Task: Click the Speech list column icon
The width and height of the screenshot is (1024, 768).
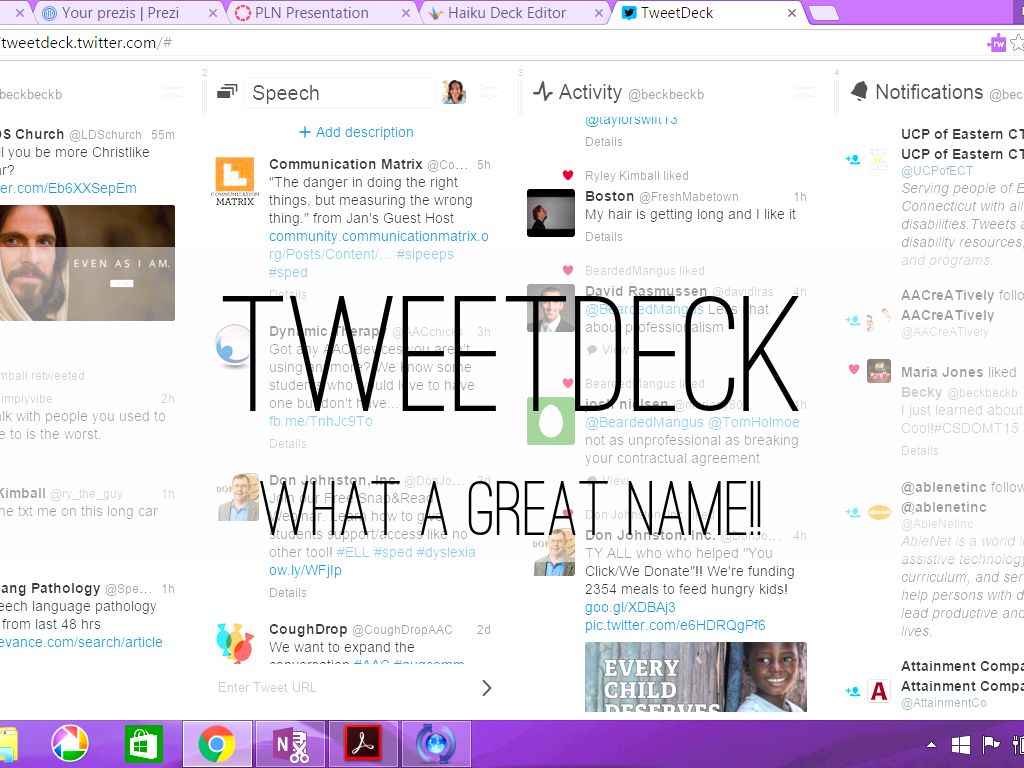Action: coord(227,92)
